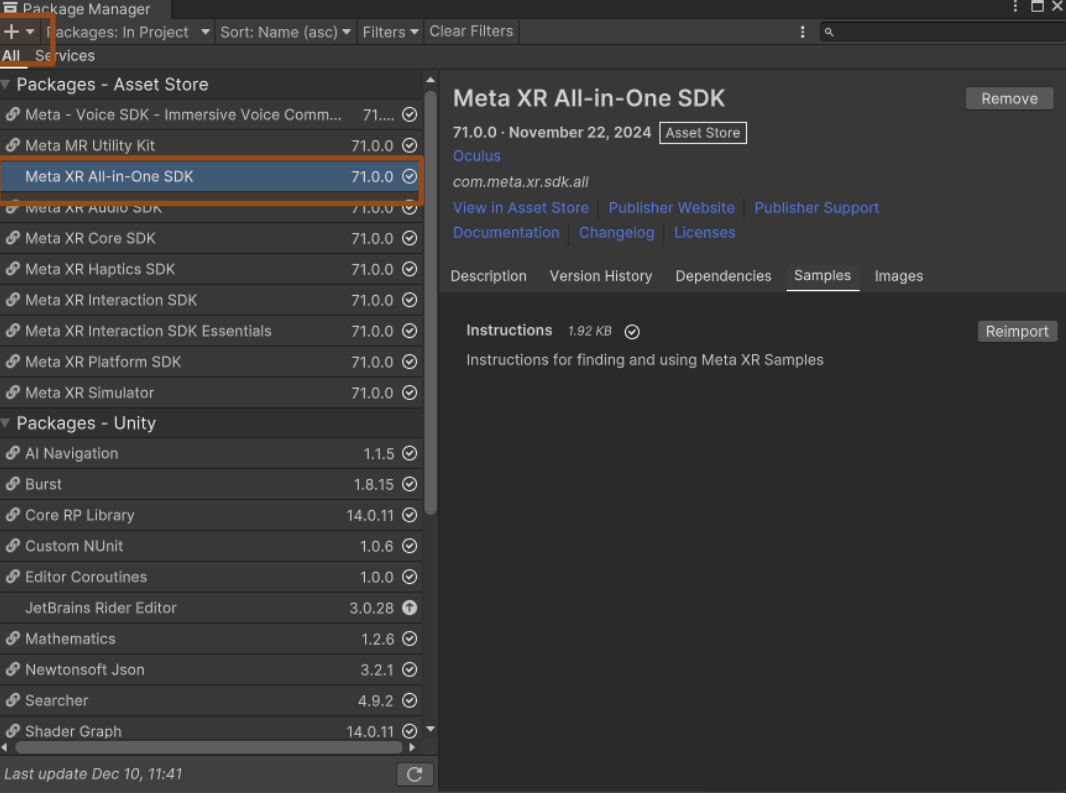
Task: Switch to the Dependencies tab
Action: pyautogui.click(x=723, y=276)
